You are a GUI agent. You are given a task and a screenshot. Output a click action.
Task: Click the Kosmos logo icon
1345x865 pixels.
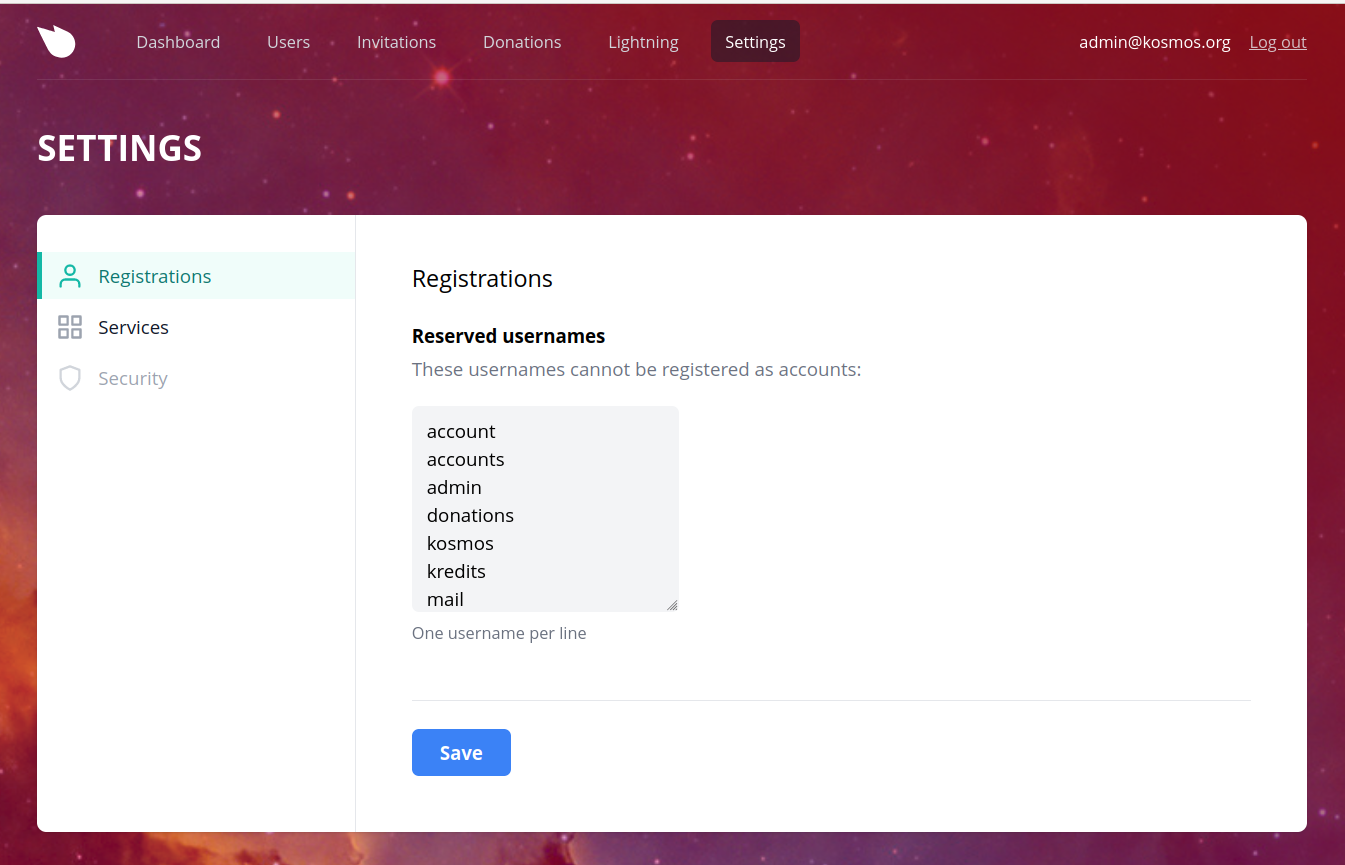57,42
